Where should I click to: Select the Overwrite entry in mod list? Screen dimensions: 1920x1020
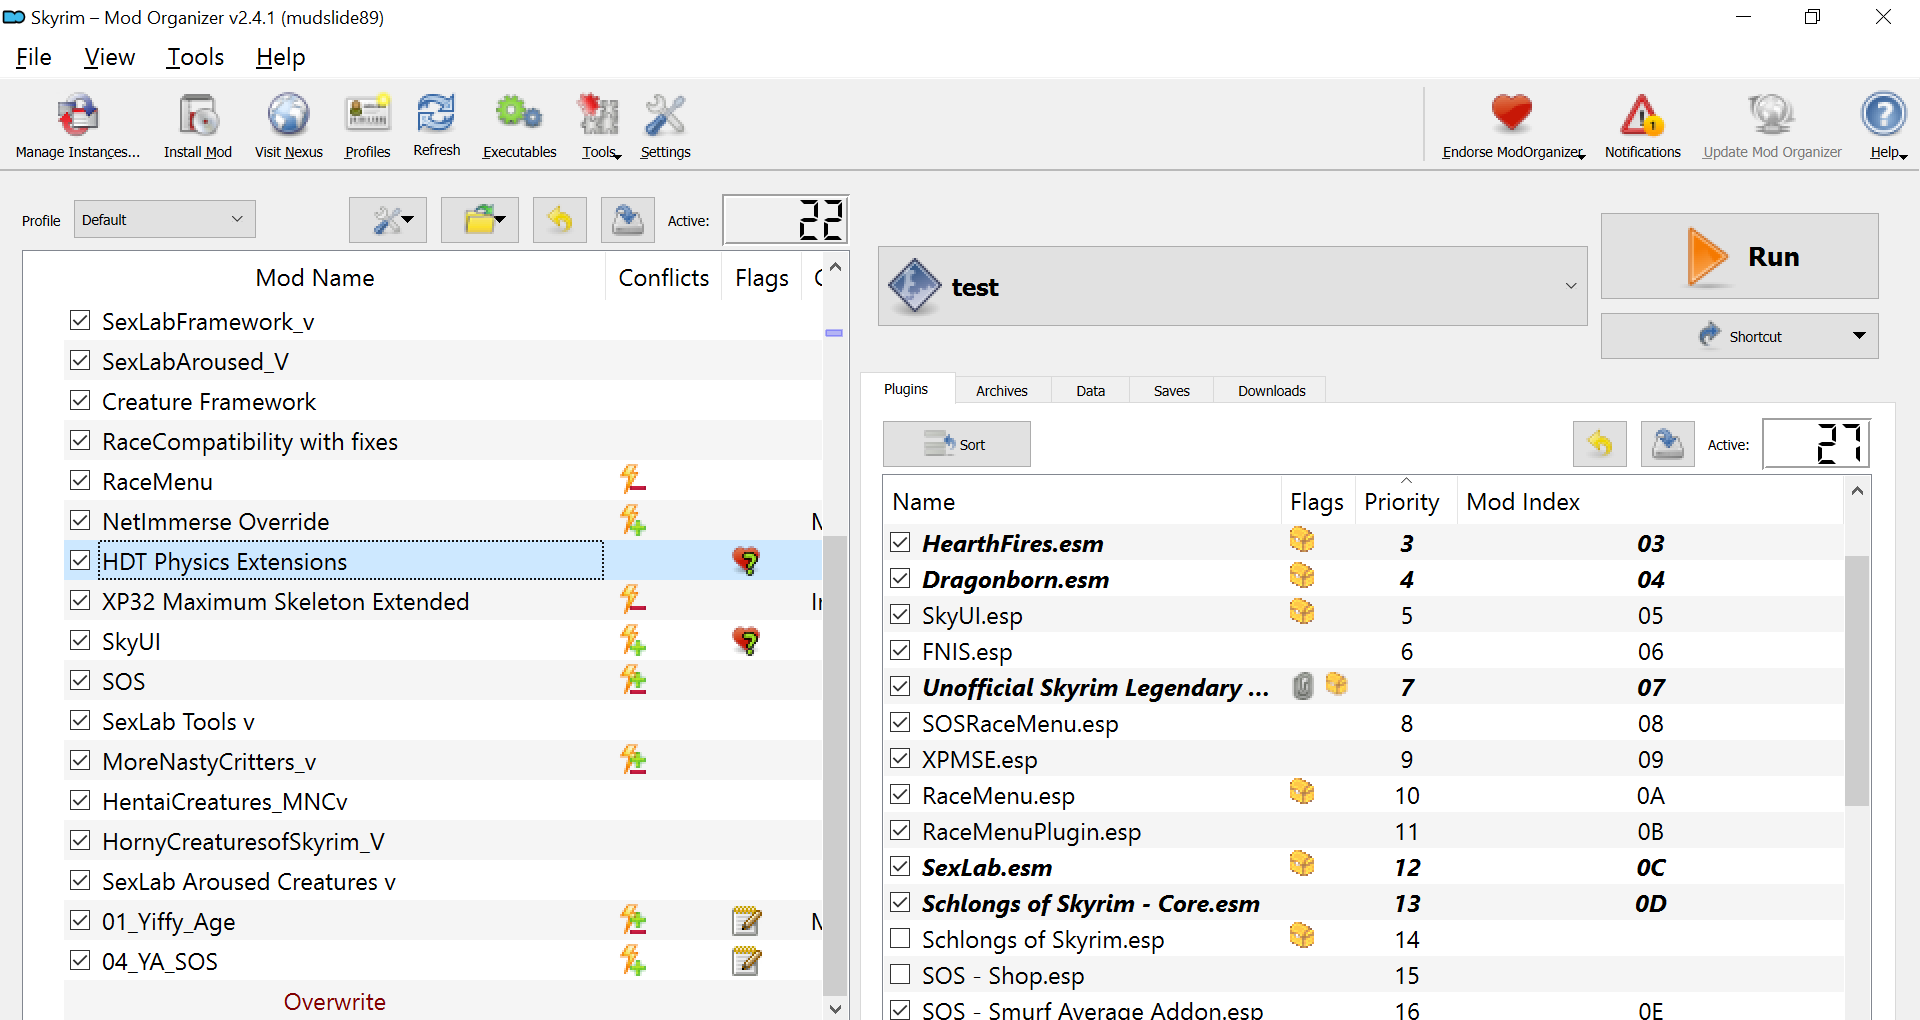(x=334, y=1001)
